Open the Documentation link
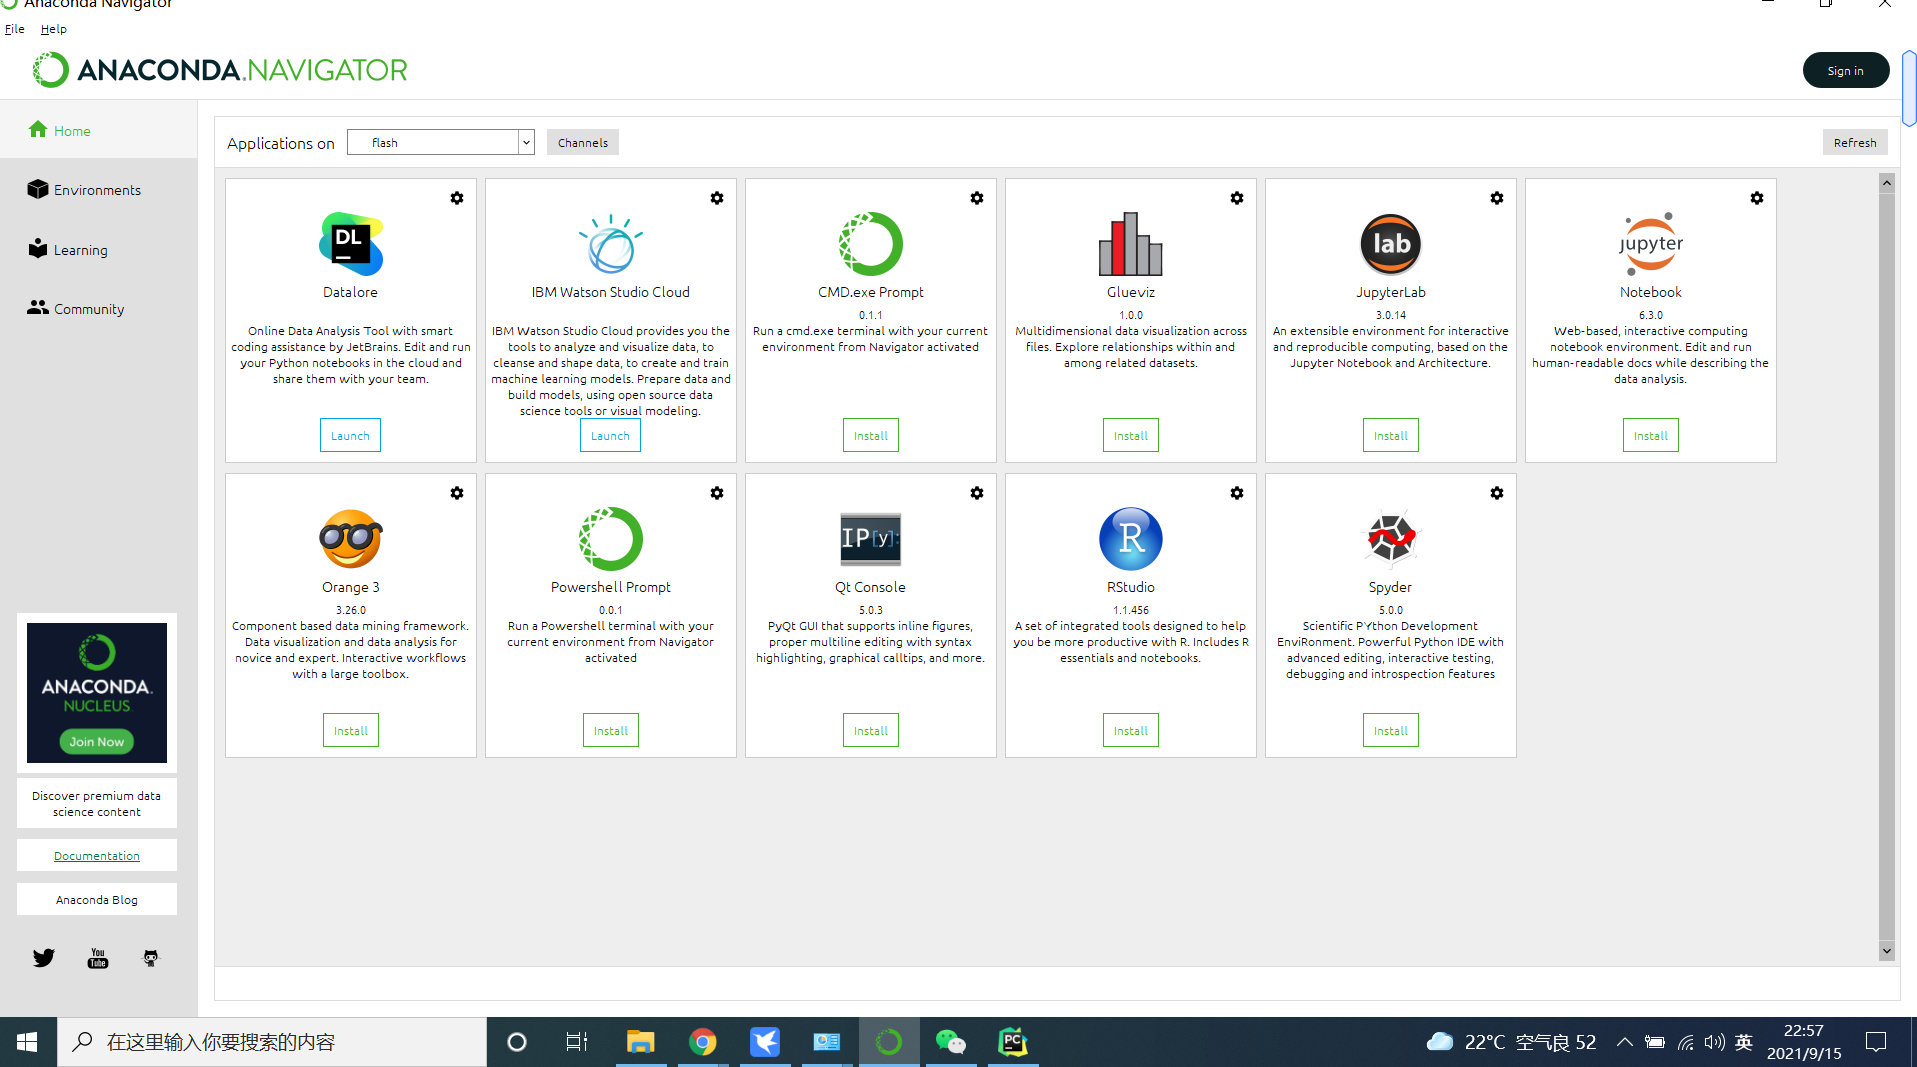1917x1067 pixels. (x=97, y=855)
